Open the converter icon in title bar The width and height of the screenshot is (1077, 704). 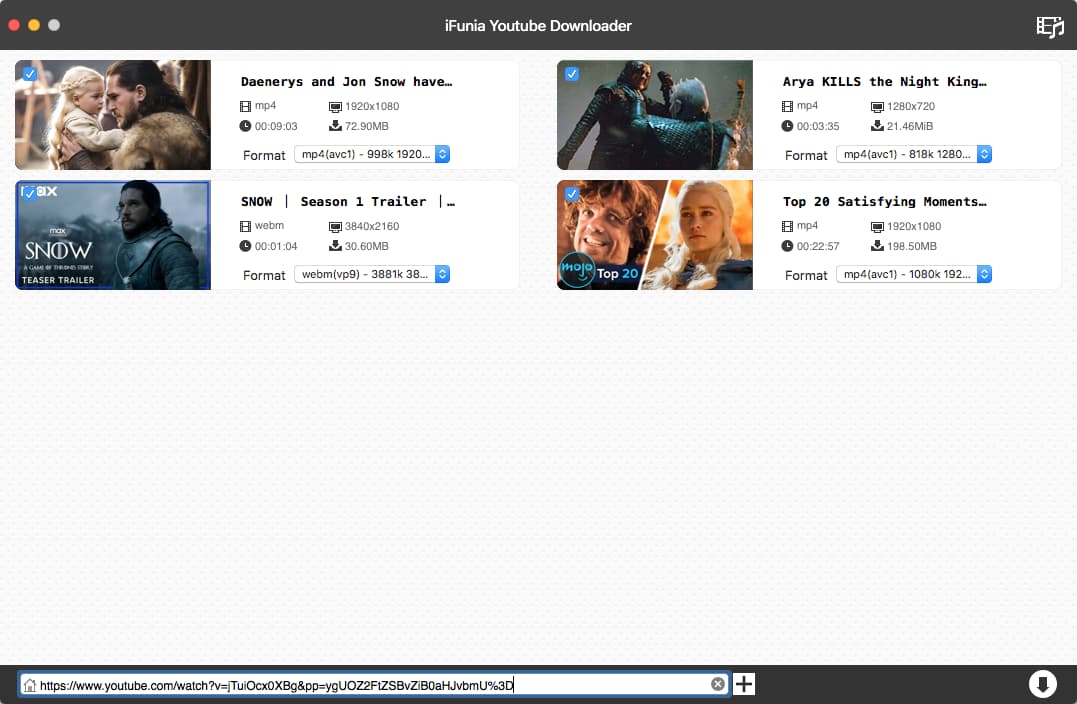(x=1049, y=26)
